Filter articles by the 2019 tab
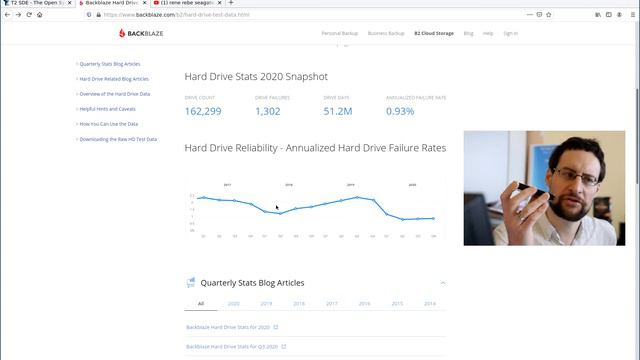The width and height of the screenshot is (640, 360). [x=266, y=304]
